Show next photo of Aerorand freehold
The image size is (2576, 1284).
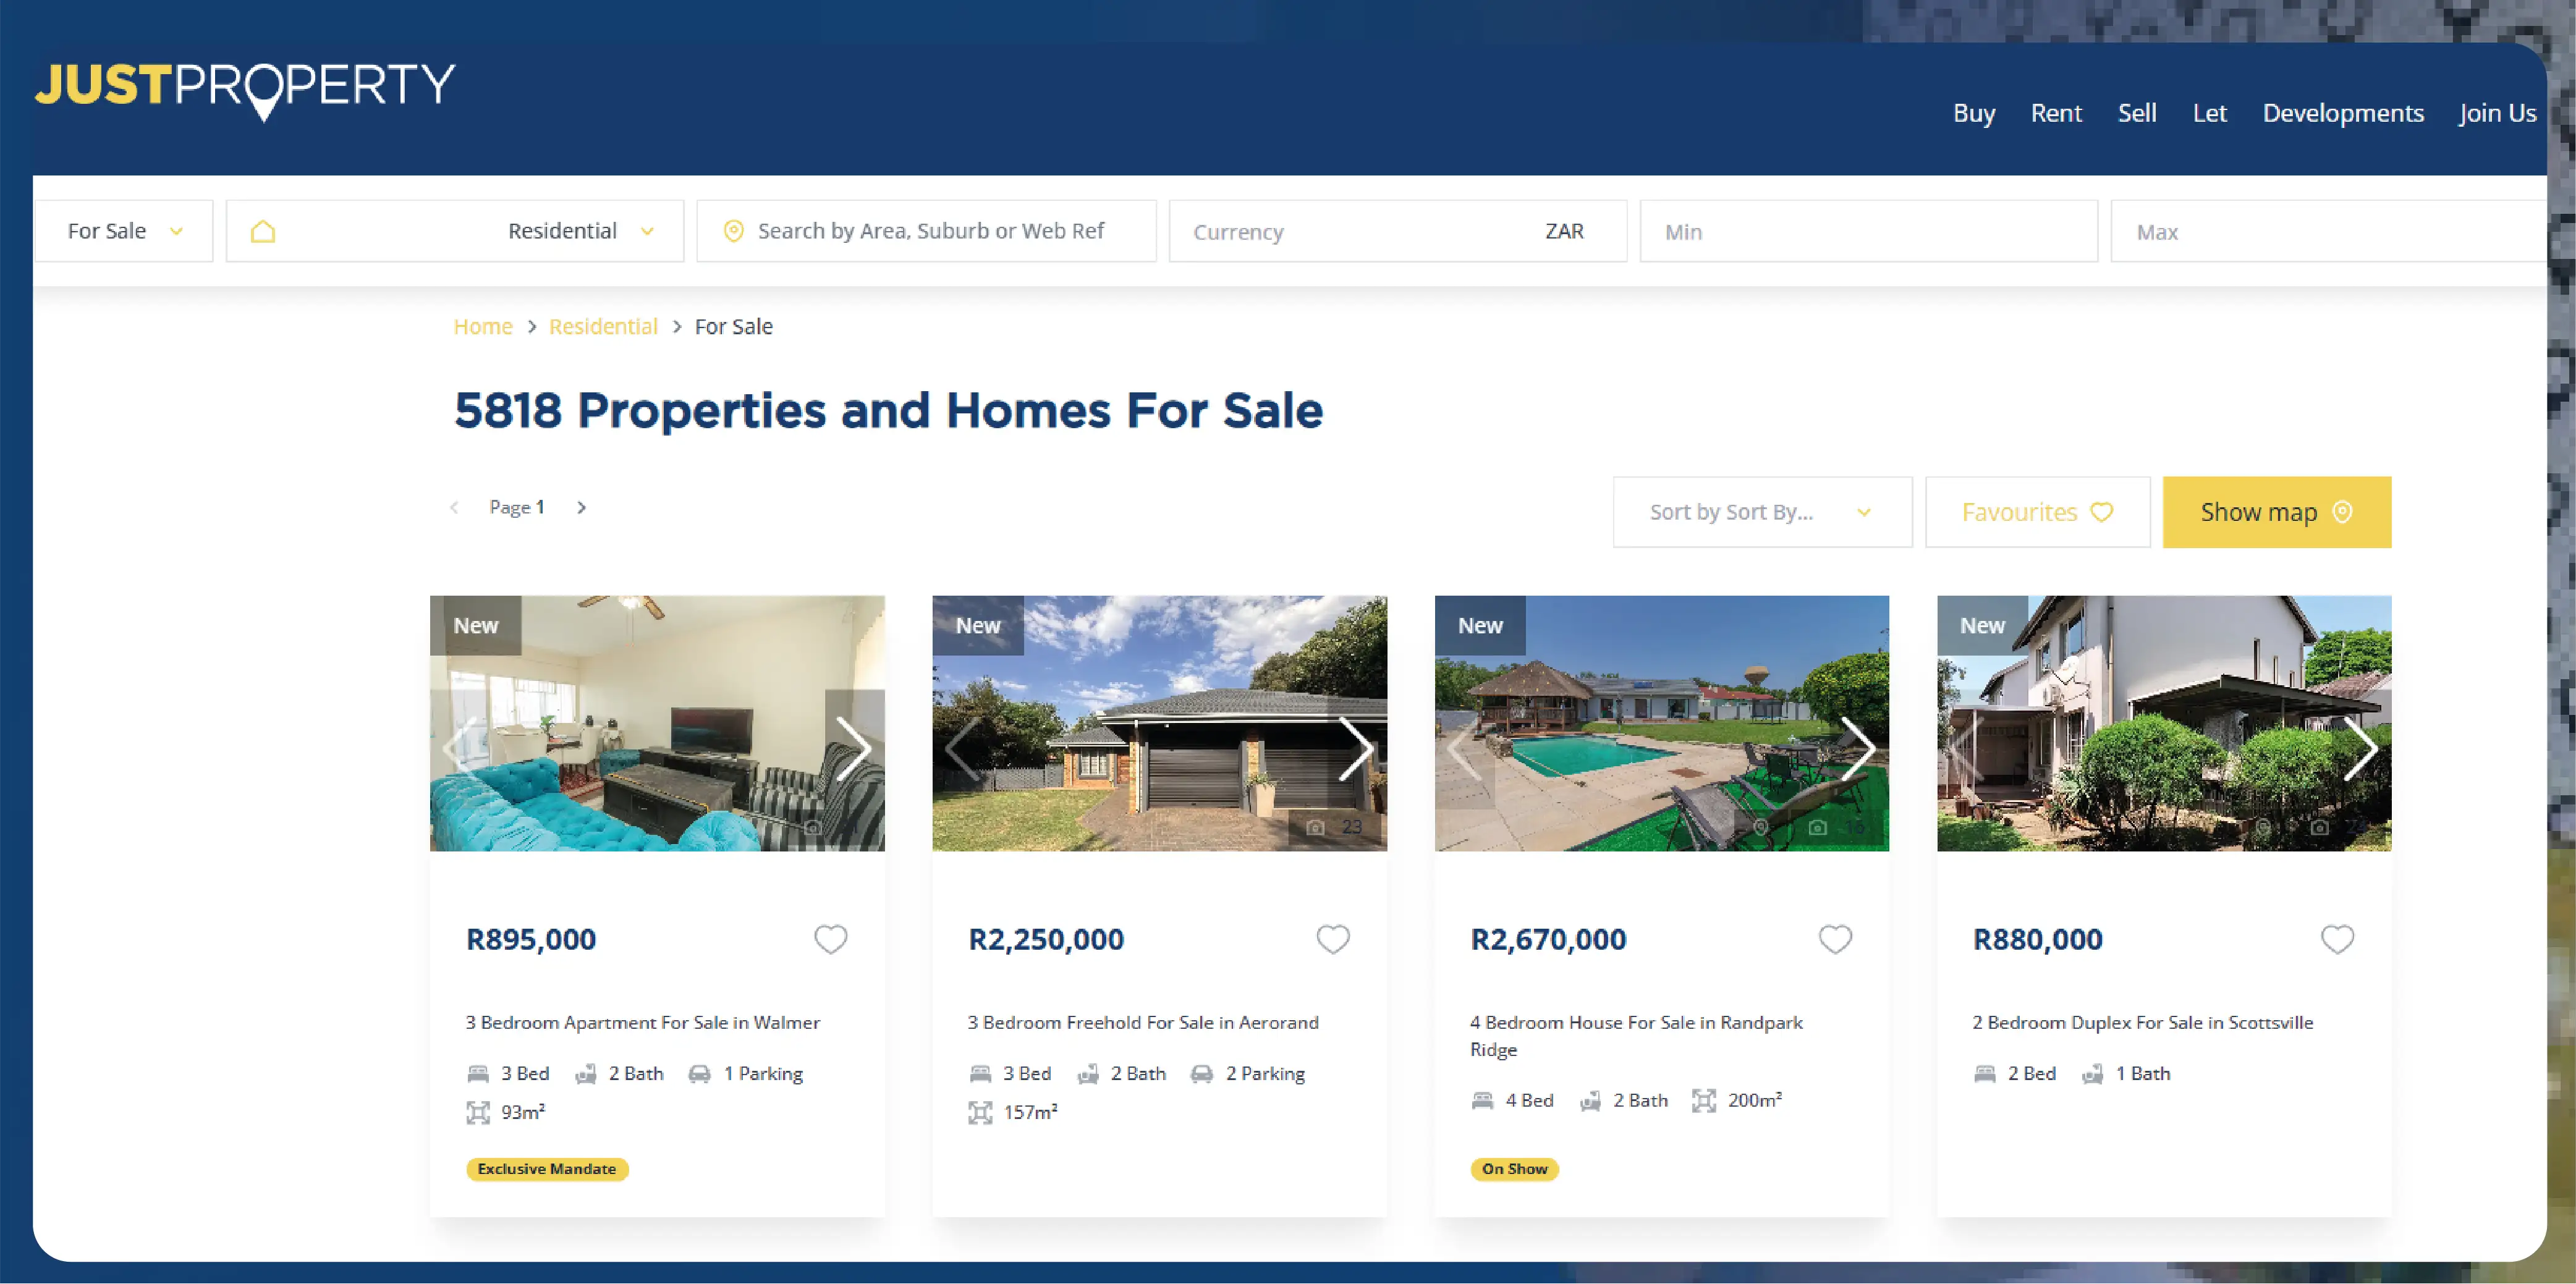[x=1357, y=748]
